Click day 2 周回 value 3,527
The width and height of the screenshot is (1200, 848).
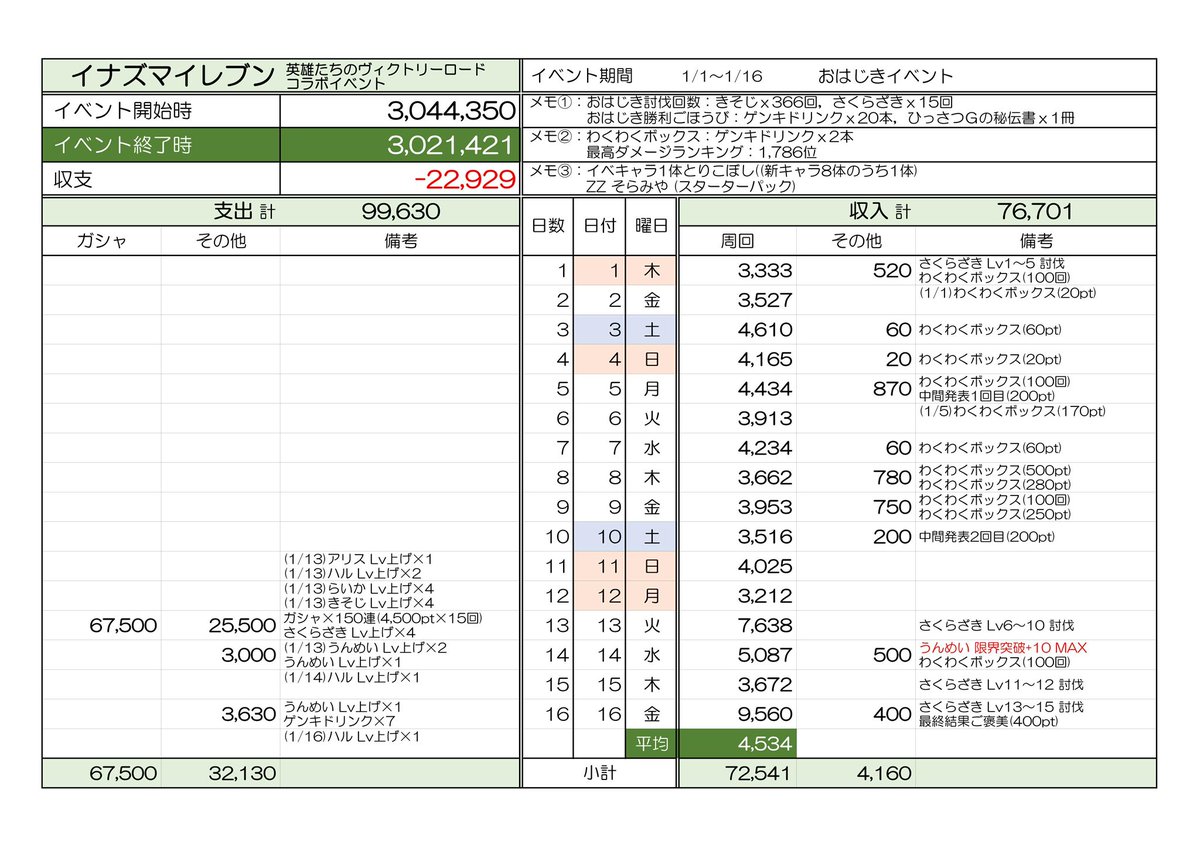765,300
